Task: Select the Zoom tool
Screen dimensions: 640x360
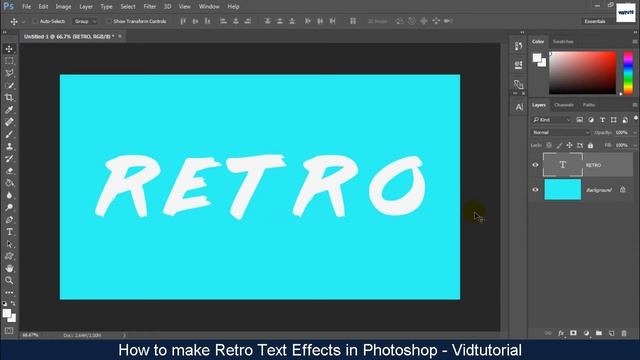Action: coord(9,280)
